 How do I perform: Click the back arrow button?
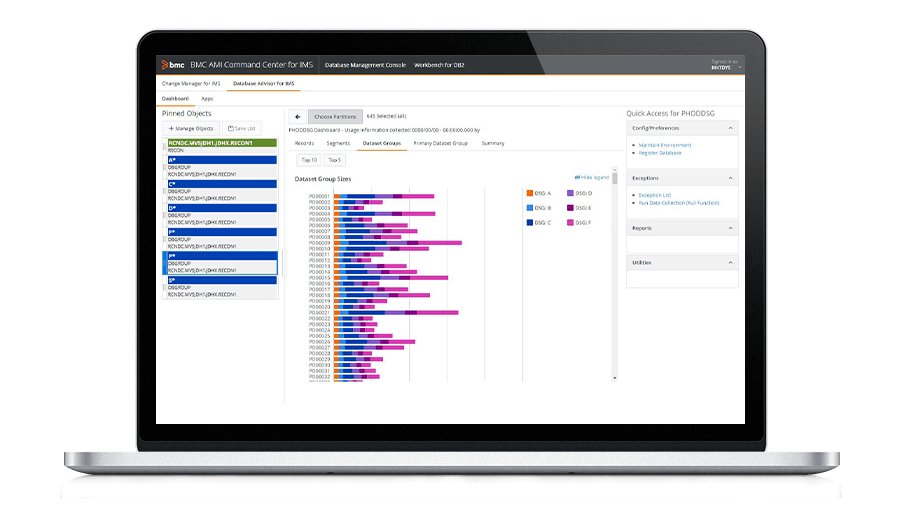pos(297,117)
